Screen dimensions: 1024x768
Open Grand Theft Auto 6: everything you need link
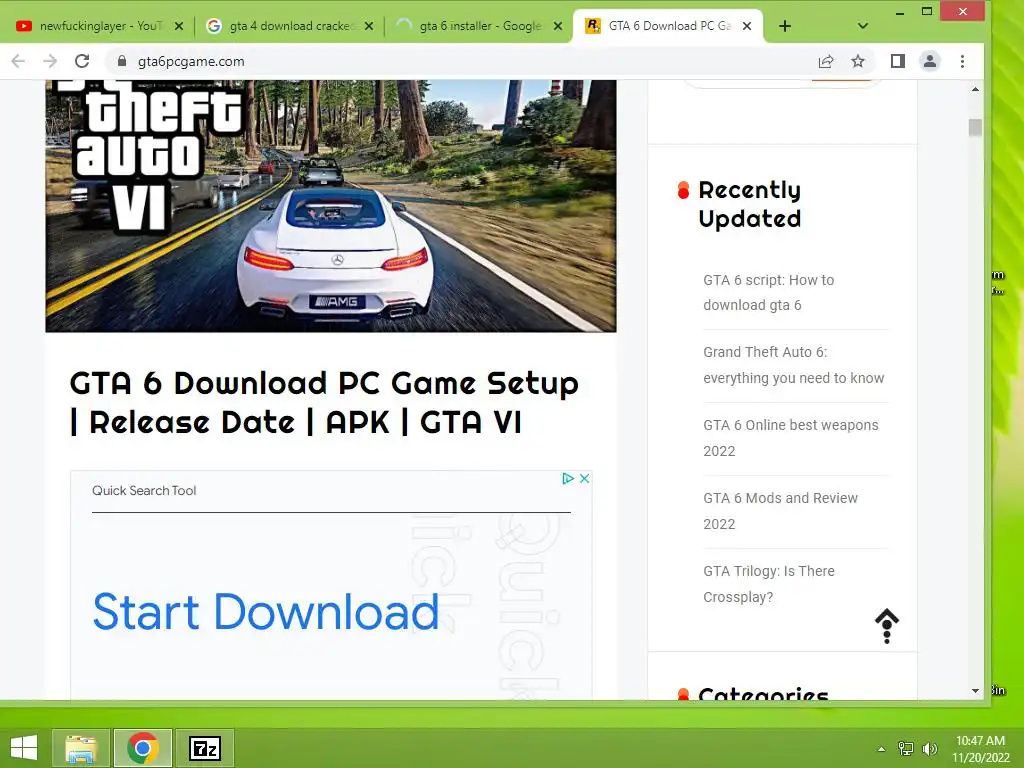(x=793, y=365)
